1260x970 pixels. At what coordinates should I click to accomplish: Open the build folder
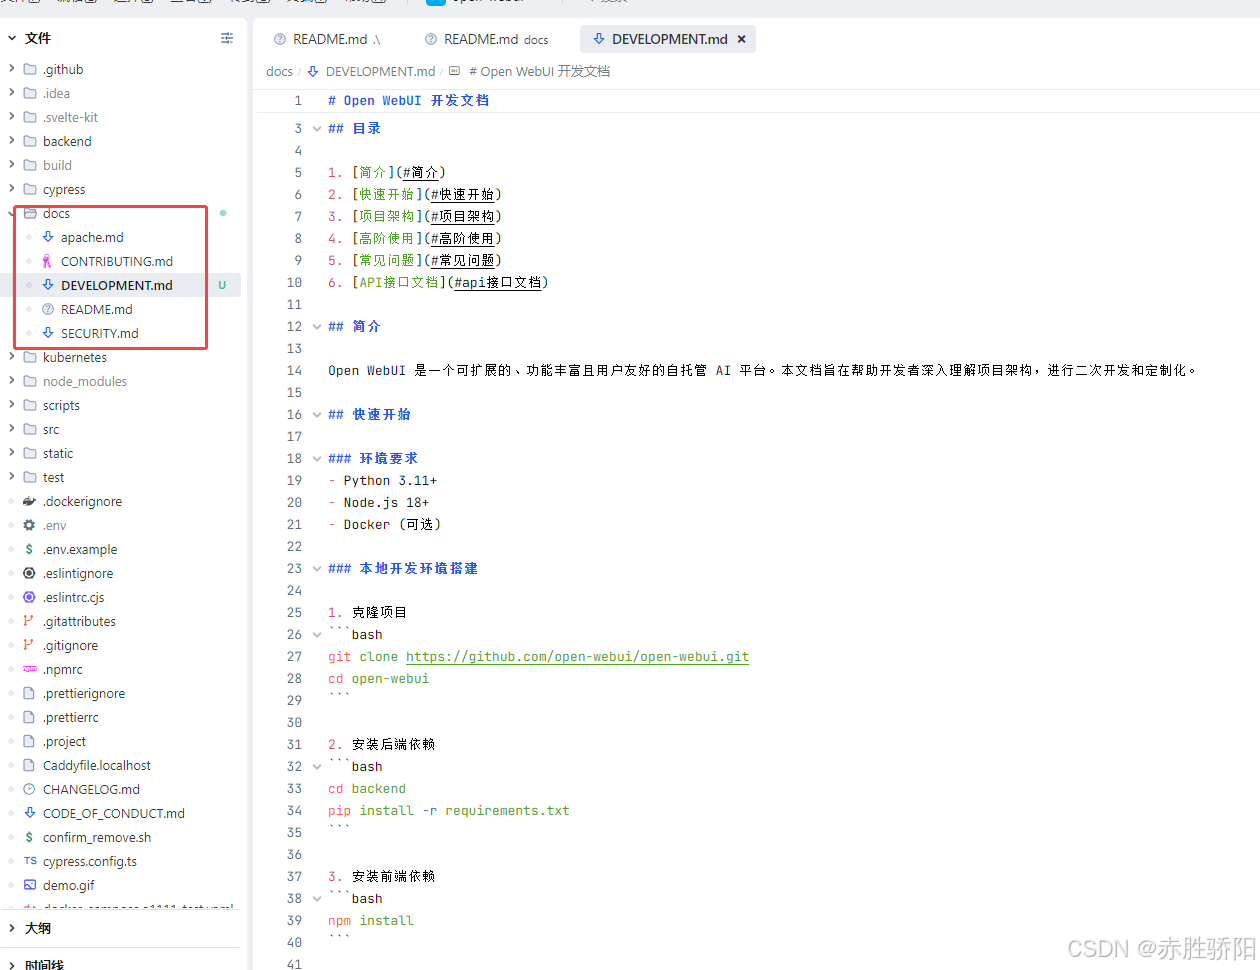click(57, 165)
